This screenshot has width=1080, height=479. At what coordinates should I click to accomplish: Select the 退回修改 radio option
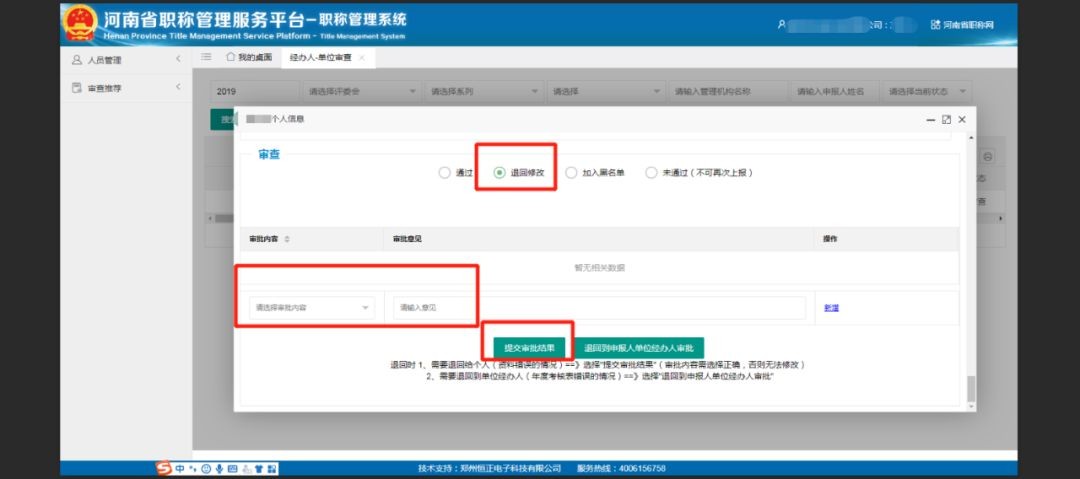click(x=519, y=173)
